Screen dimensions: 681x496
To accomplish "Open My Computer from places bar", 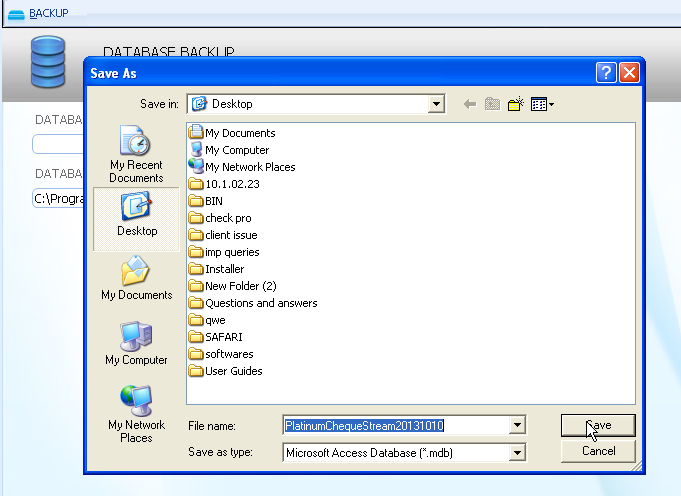I will click(x=136, y=344).
